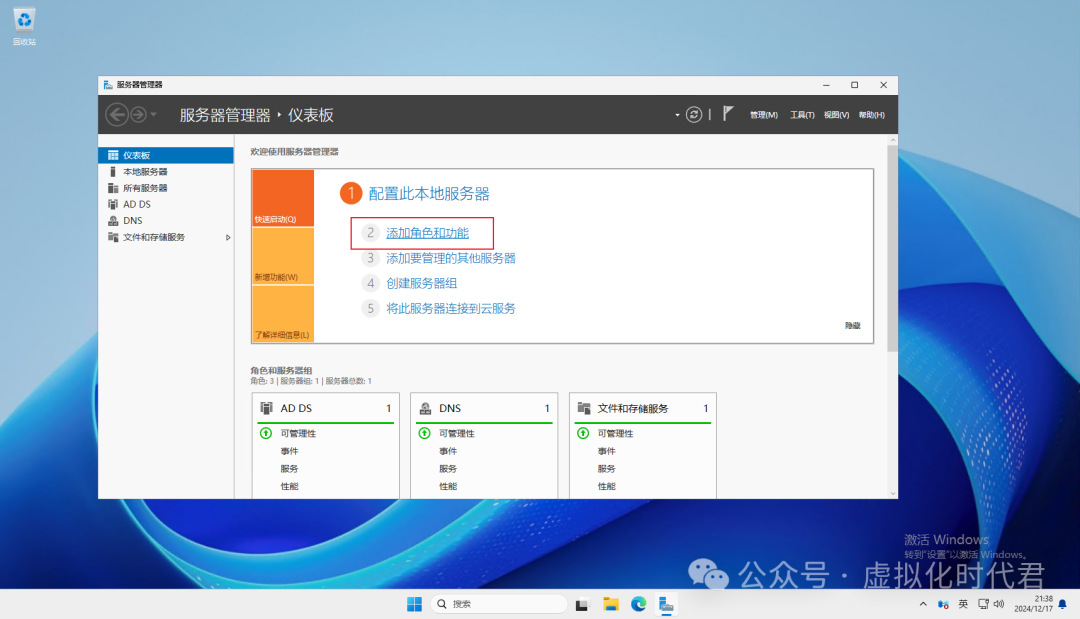Open the 工具(T) menu
The height and width of the screenshot is (619, 1080).
coord(802,115)
